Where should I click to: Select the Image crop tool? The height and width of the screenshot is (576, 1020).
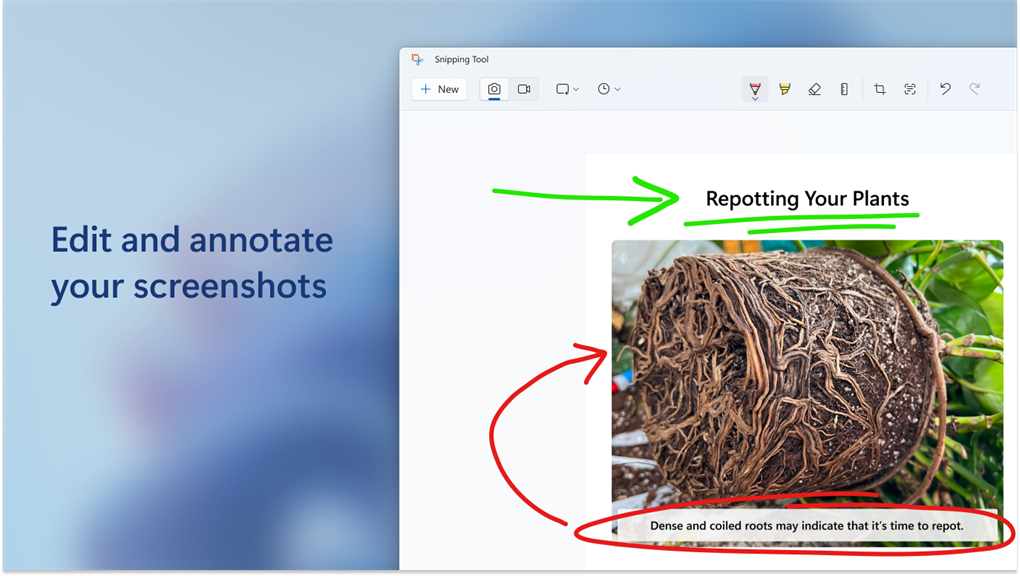880,89
